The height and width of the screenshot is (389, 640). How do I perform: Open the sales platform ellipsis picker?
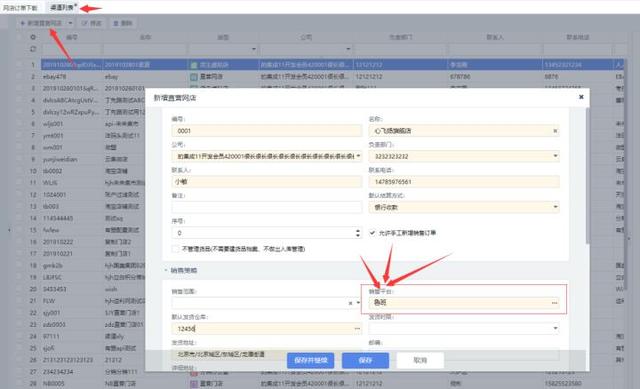(x=554, y=303)
